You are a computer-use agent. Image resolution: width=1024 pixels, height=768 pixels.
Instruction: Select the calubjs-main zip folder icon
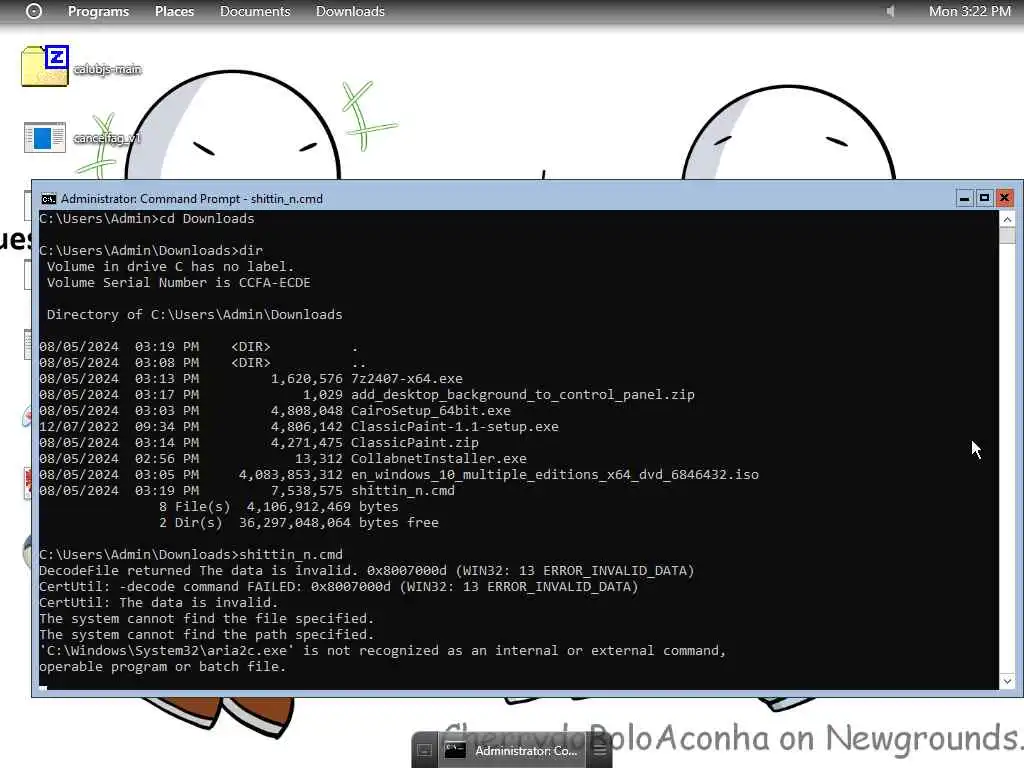[x=44, y=66]
